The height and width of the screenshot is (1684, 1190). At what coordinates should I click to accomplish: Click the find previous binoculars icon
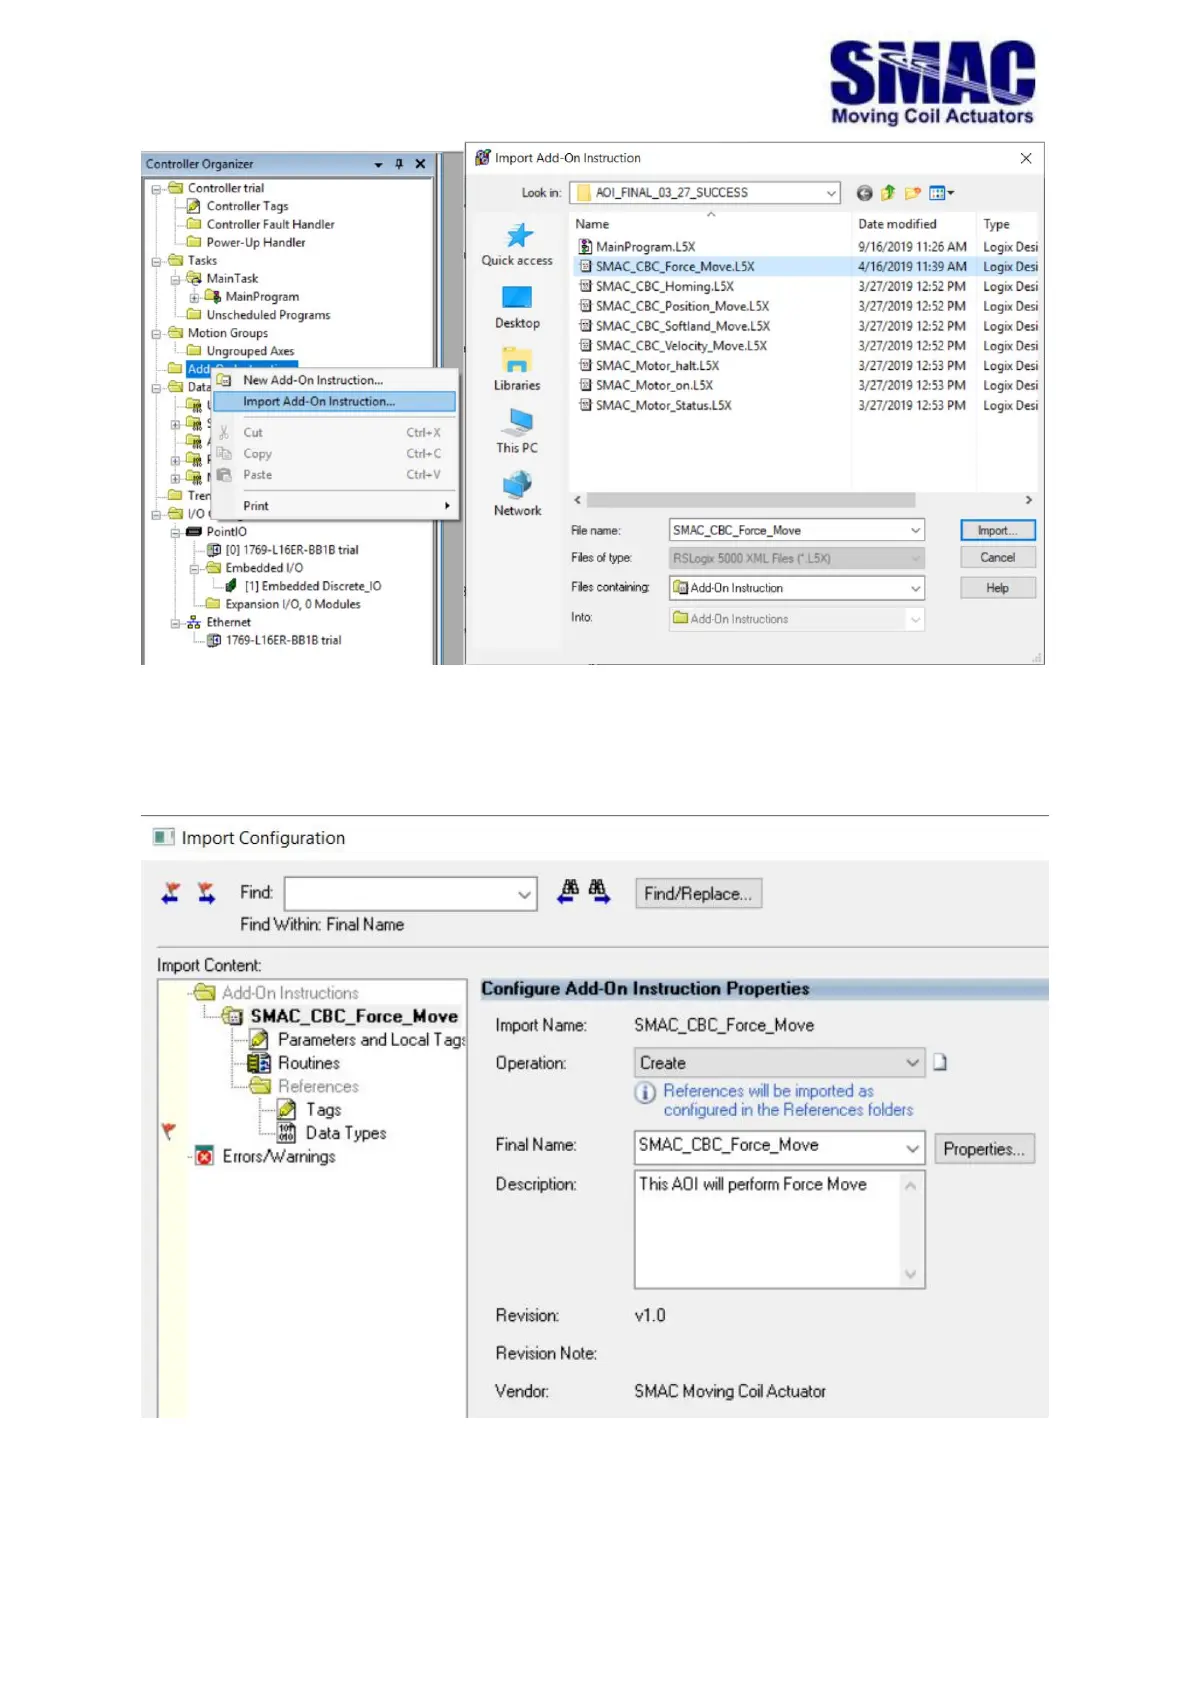[568, 892]
